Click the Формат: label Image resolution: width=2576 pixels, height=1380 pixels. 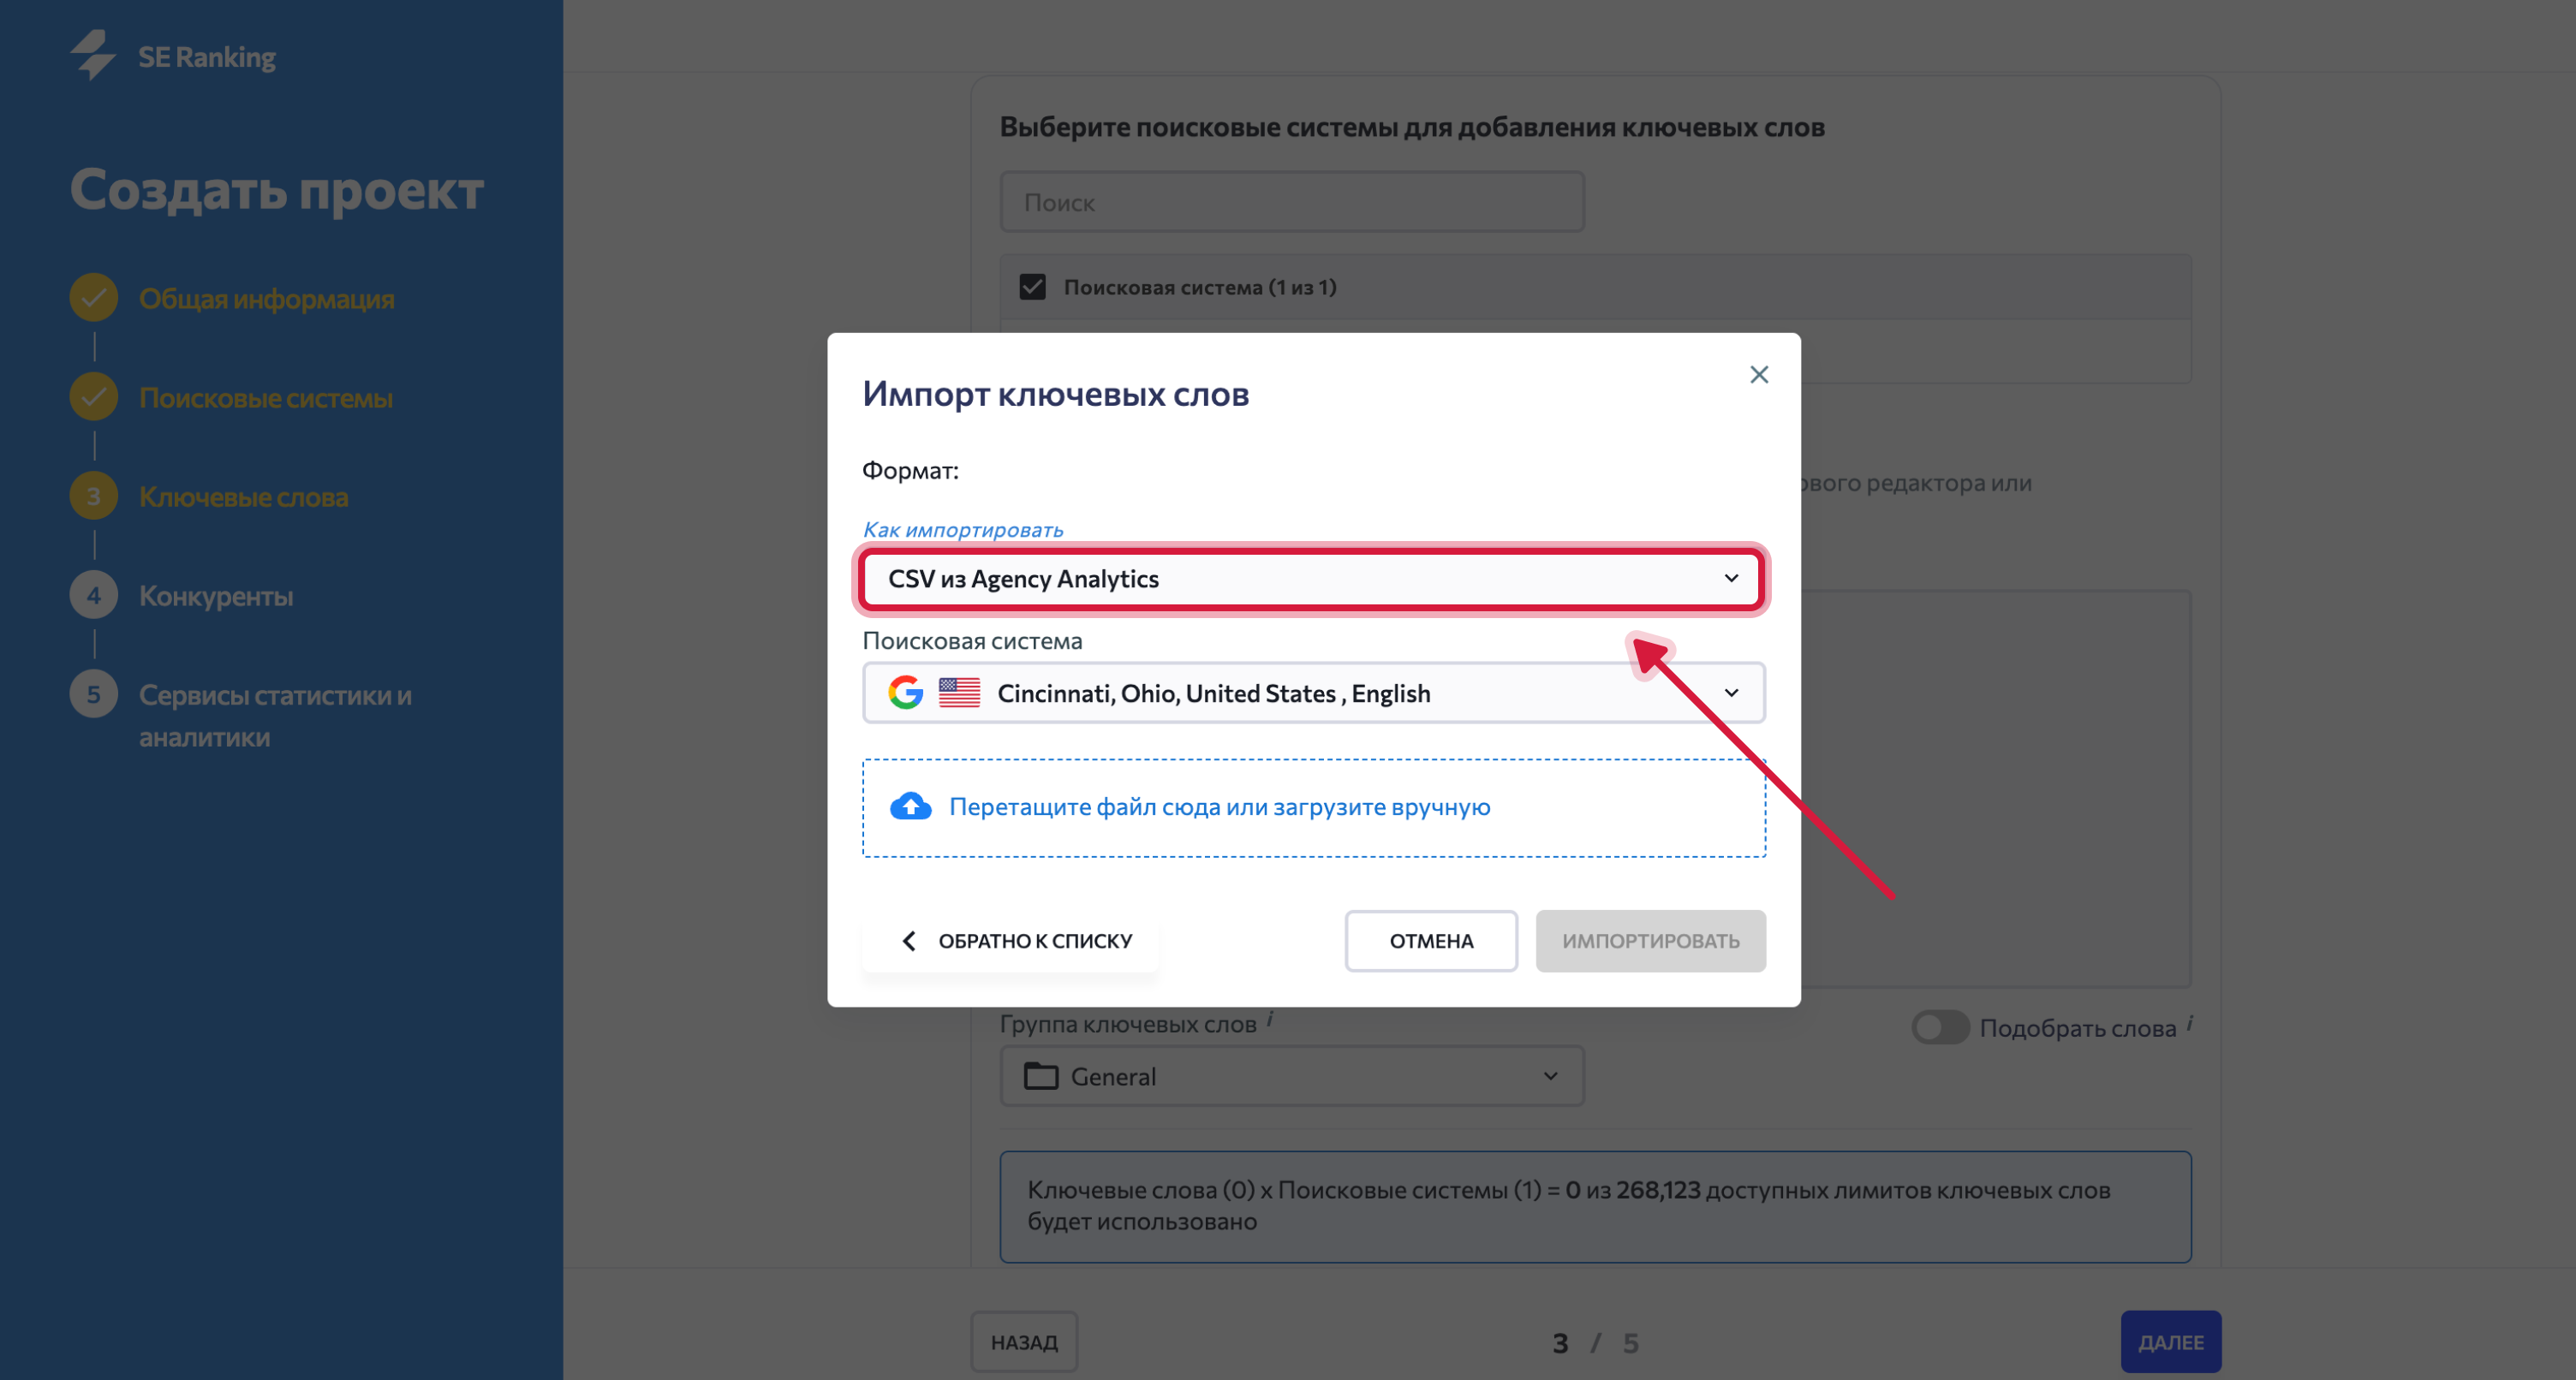[x=910, y=470]
